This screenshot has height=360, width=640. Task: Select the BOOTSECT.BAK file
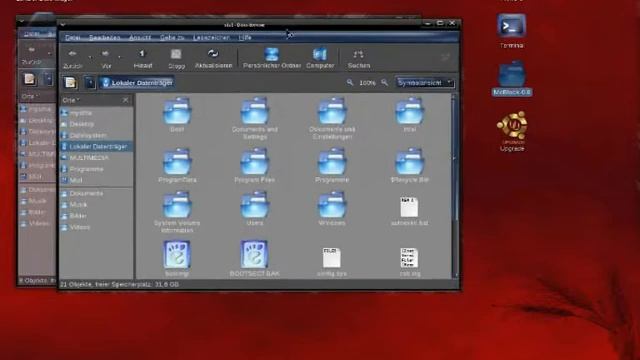(x=254, y=259)
